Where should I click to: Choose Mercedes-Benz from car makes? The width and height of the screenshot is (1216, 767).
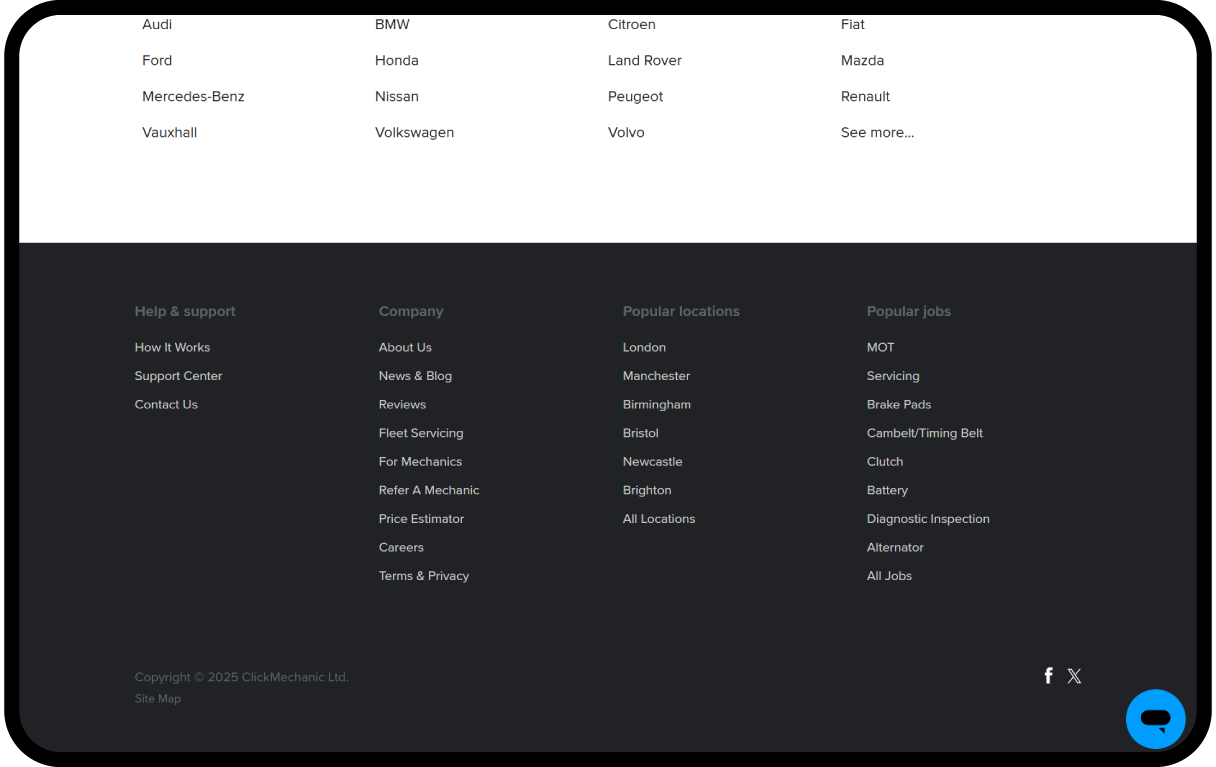tap(193, 96)
